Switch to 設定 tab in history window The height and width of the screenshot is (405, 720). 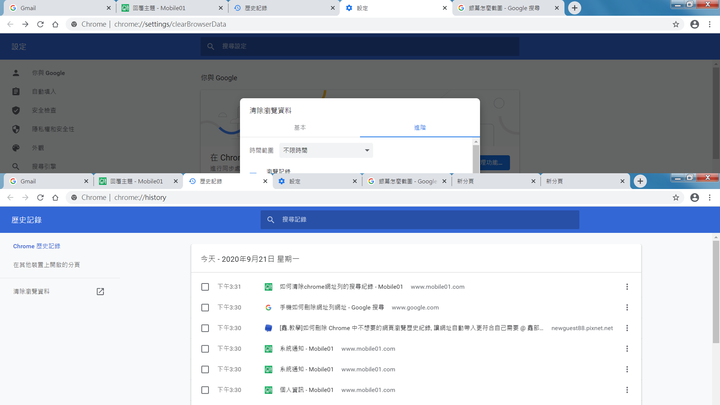pos(317,181)
